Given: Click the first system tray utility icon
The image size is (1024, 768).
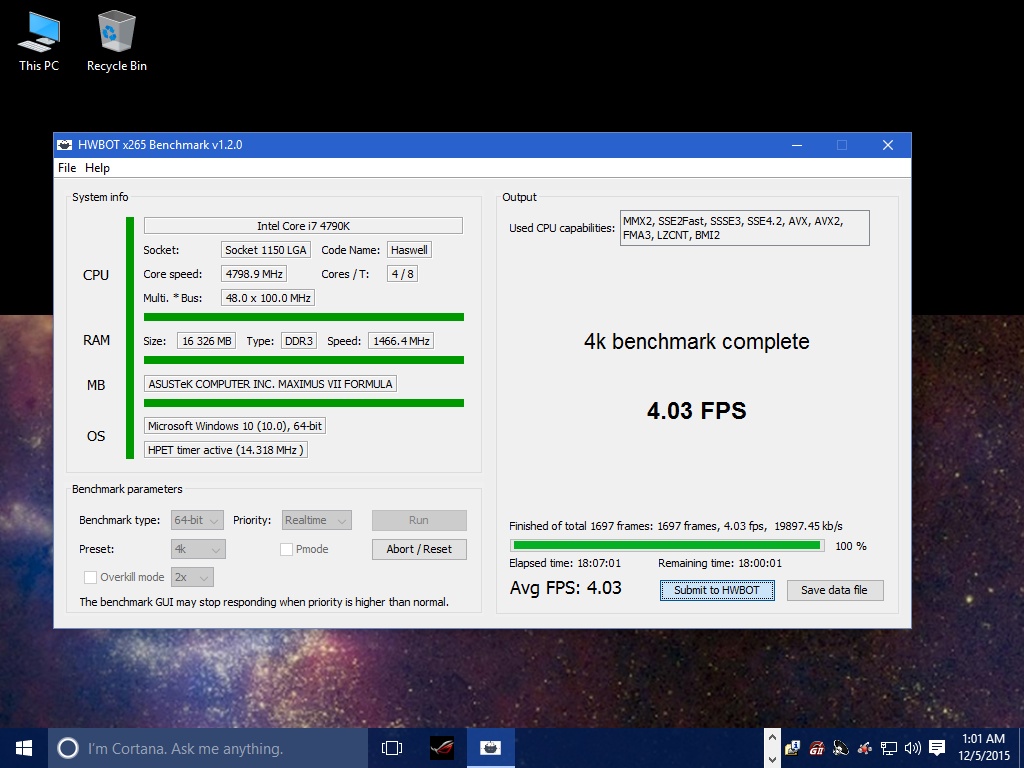Looking at the screenshot, I should 793,748.
